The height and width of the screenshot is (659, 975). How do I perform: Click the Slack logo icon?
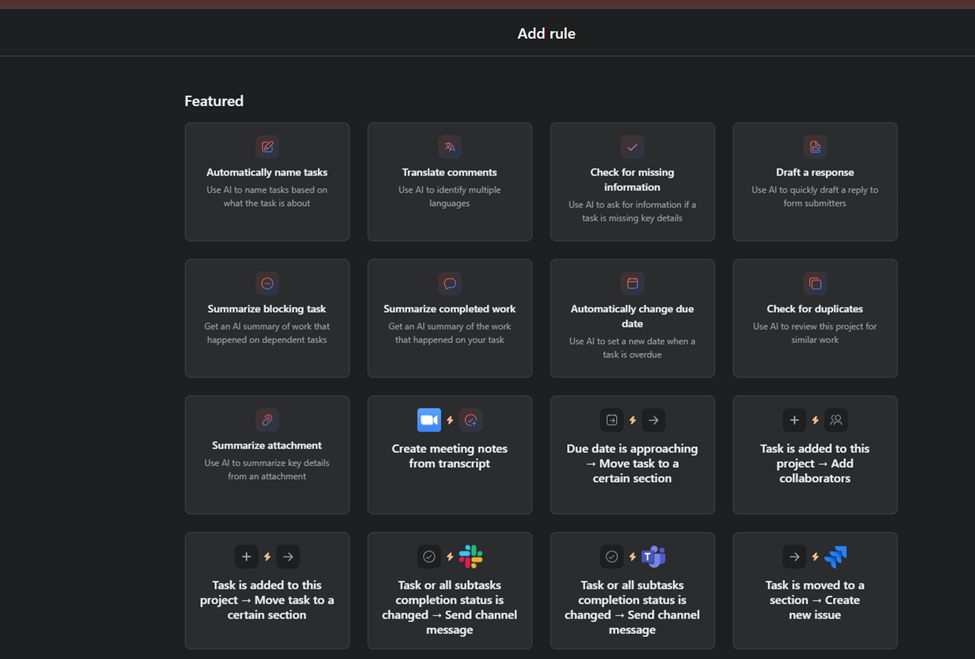[x=471, y=556]
